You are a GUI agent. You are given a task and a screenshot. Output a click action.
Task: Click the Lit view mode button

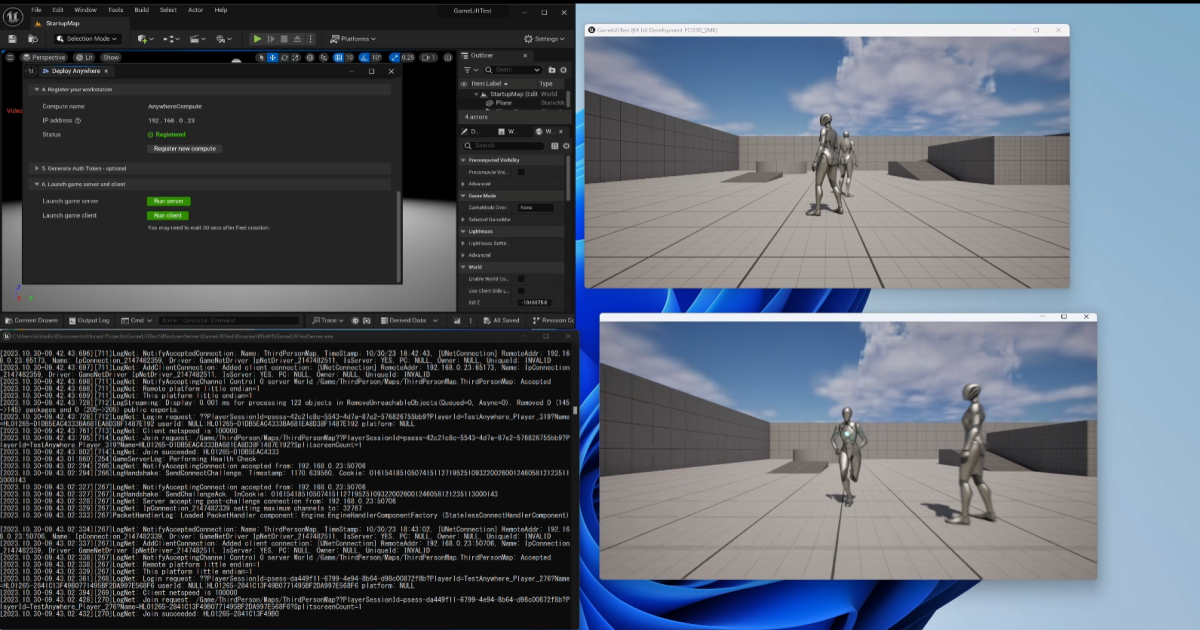(84, 57)
